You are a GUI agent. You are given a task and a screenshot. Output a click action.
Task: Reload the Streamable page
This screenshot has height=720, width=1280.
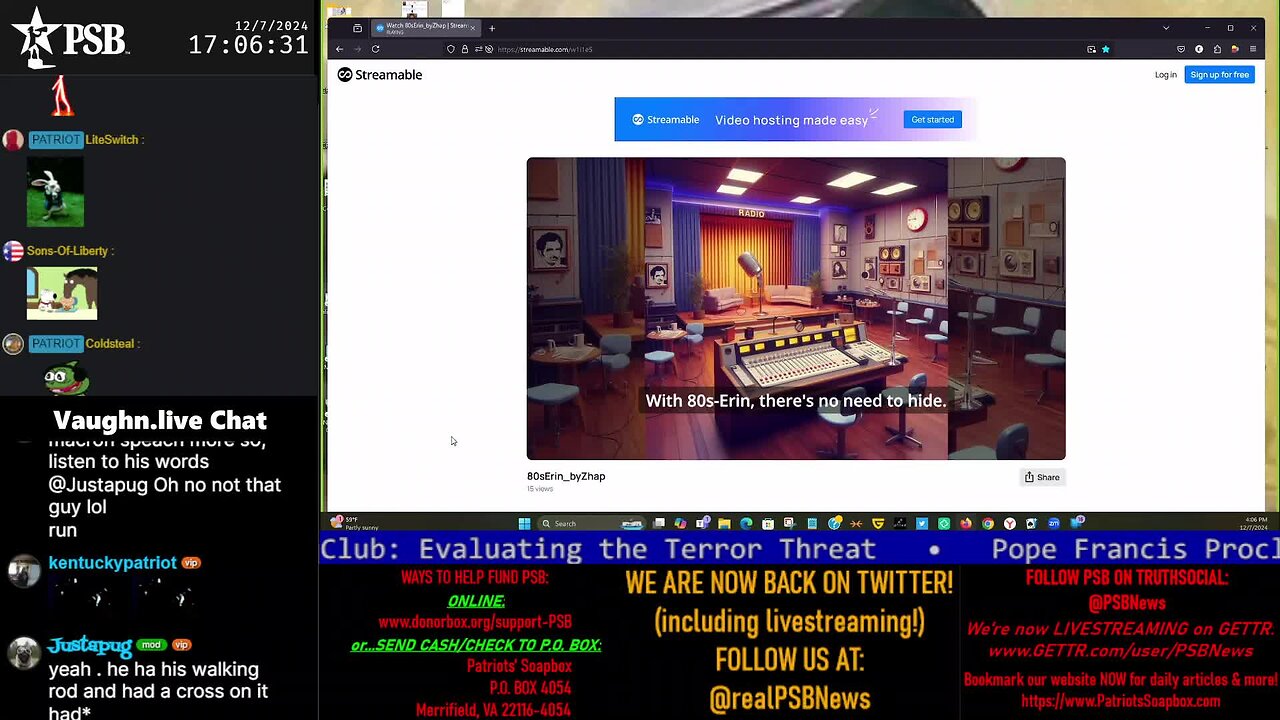click(x=375, y=49)
